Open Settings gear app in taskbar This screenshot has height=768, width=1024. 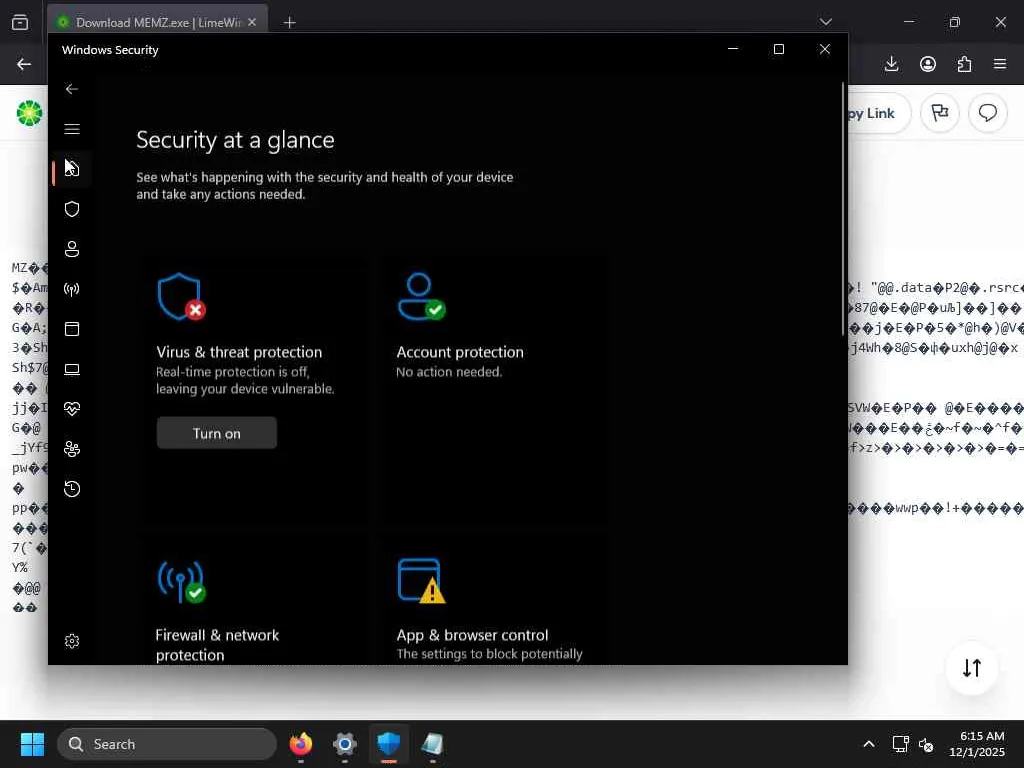tap(345, 744)
